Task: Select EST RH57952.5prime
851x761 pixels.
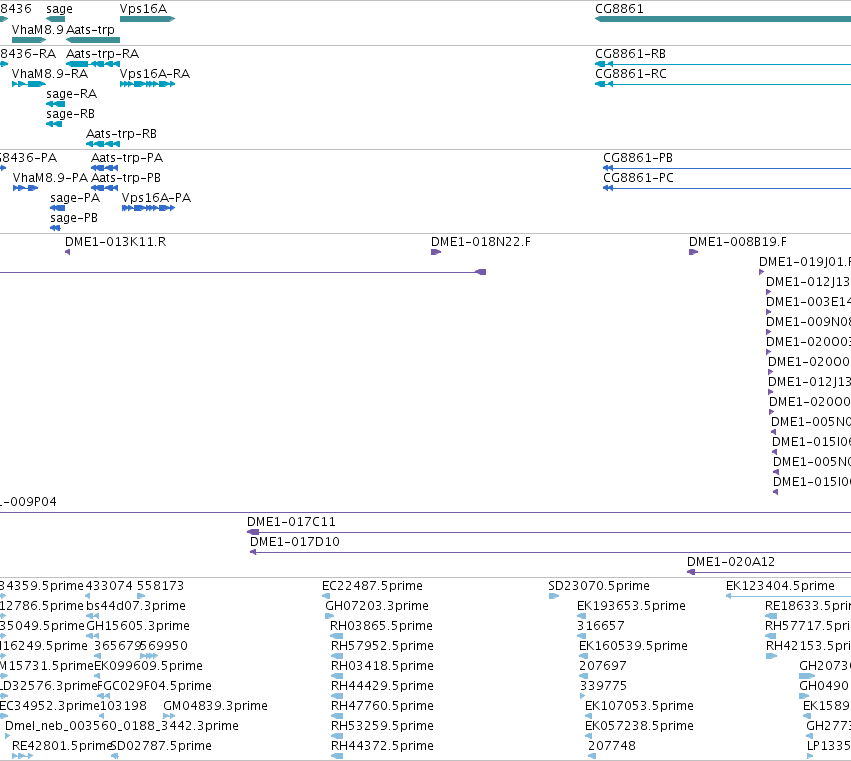Action: pyautogui.click(x=336, y=657)
